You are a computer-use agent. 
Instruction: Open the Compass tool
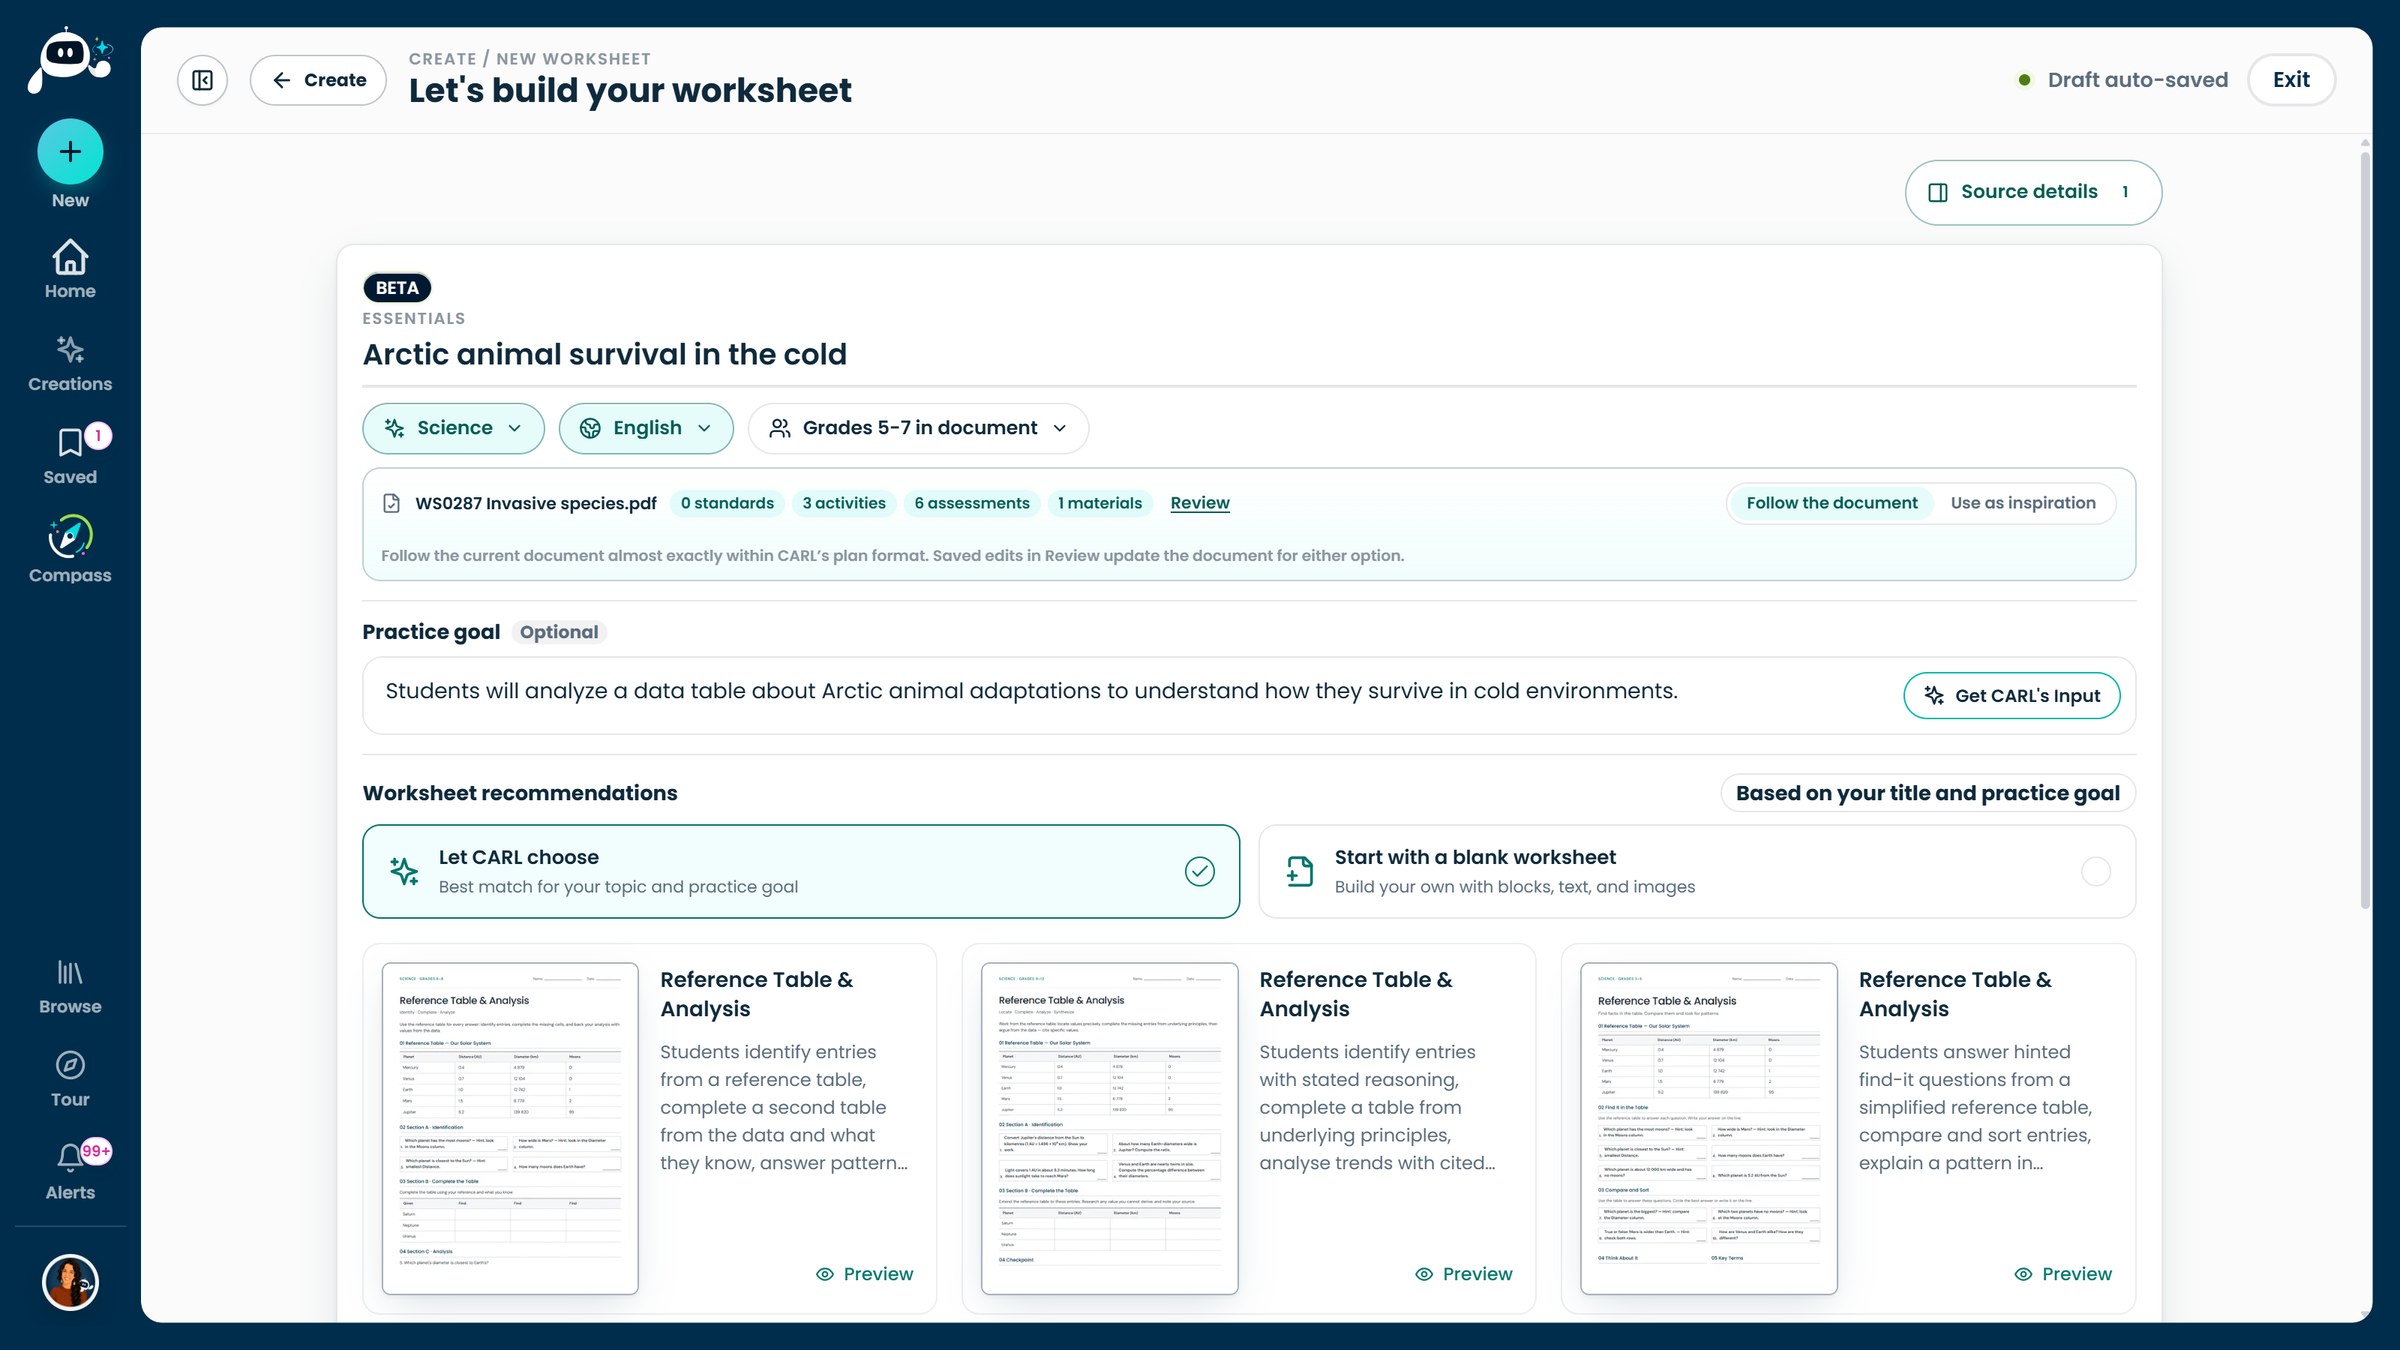[x=70, y=550]
